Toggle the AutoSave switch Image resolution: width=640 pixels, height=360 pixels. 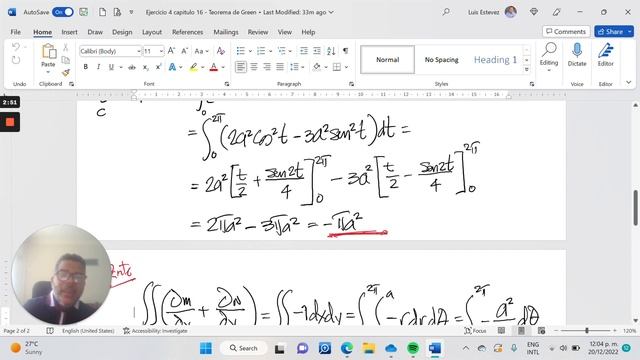coord(62,12)
